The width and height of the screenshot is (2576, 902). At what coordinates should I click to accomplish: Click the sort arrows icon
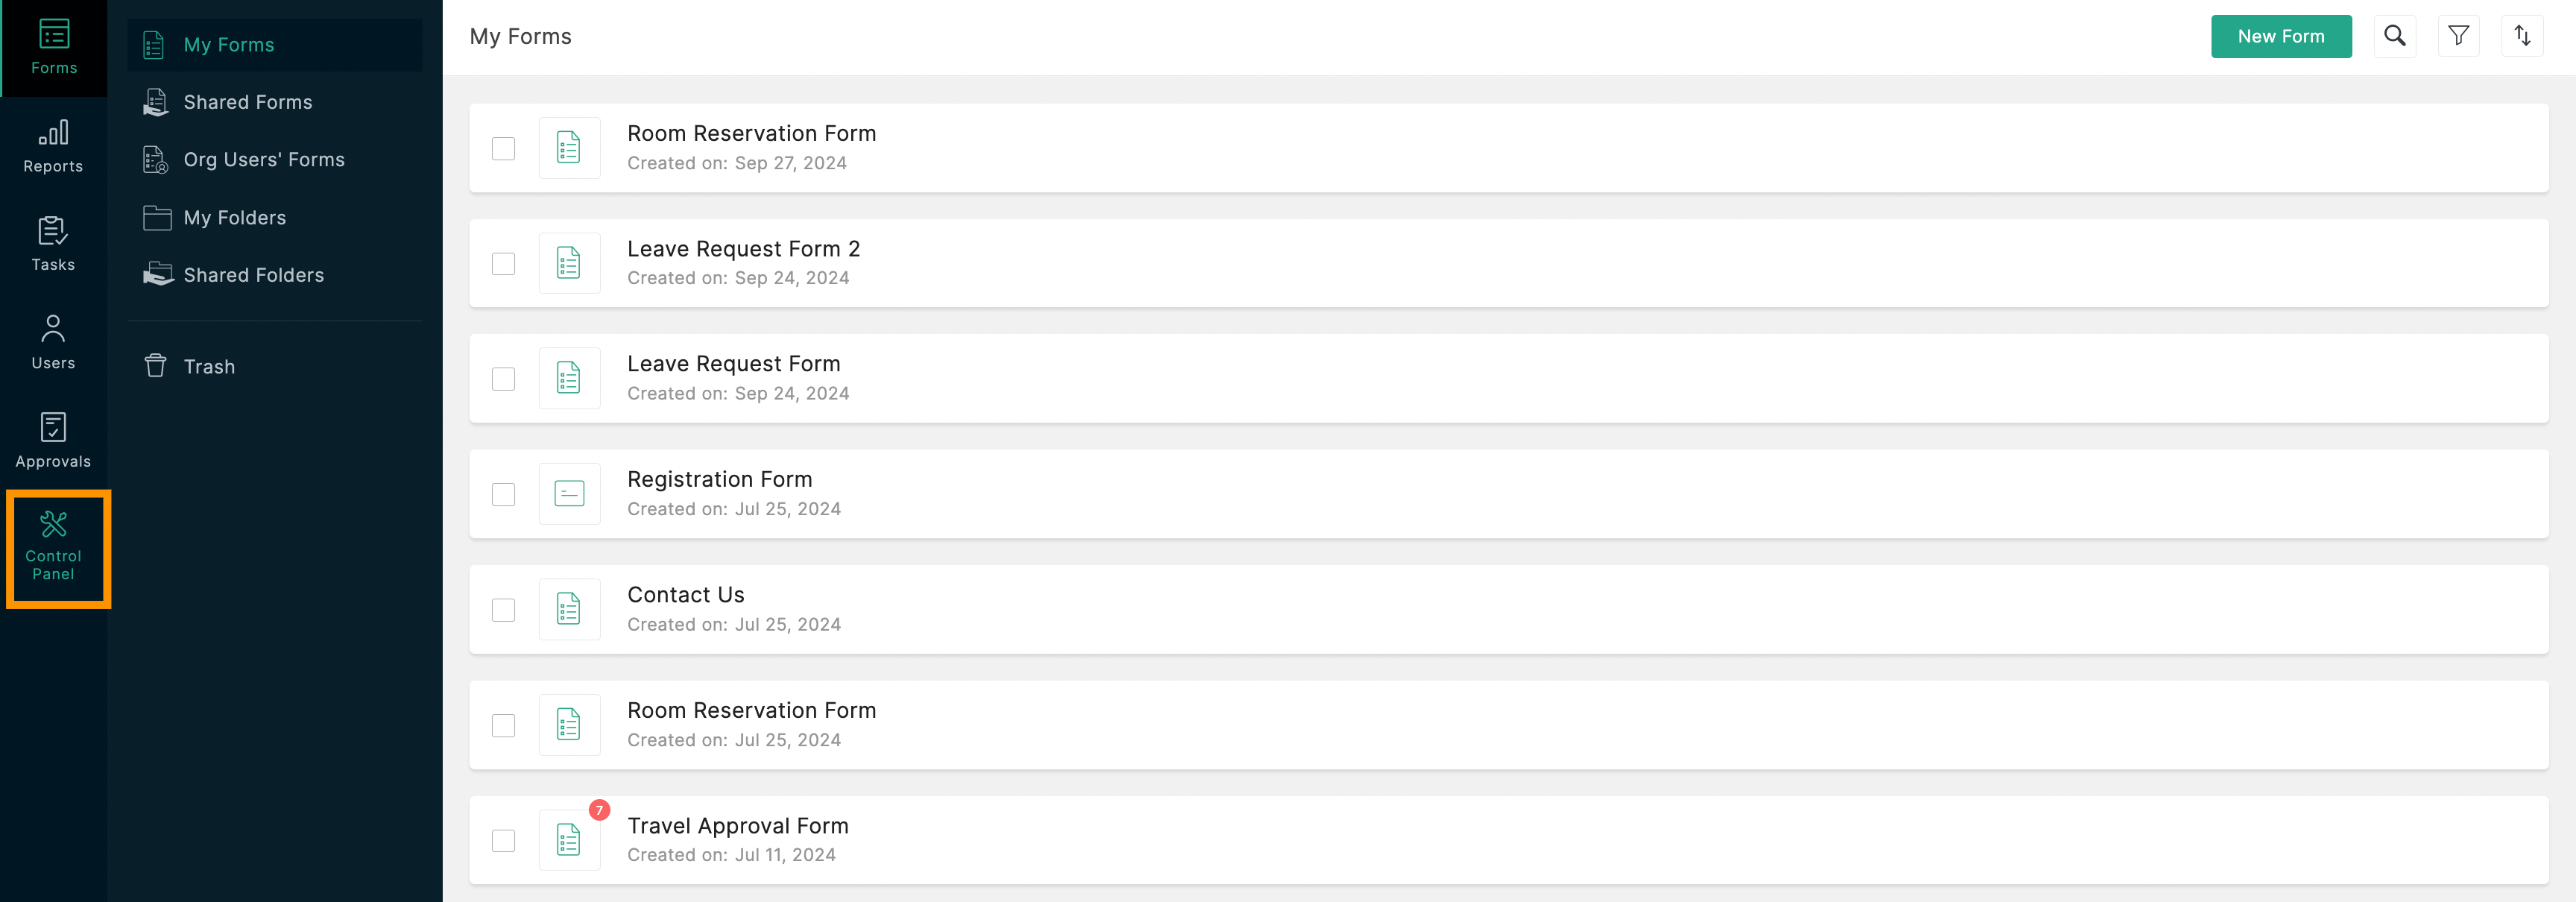[2522, 36]
